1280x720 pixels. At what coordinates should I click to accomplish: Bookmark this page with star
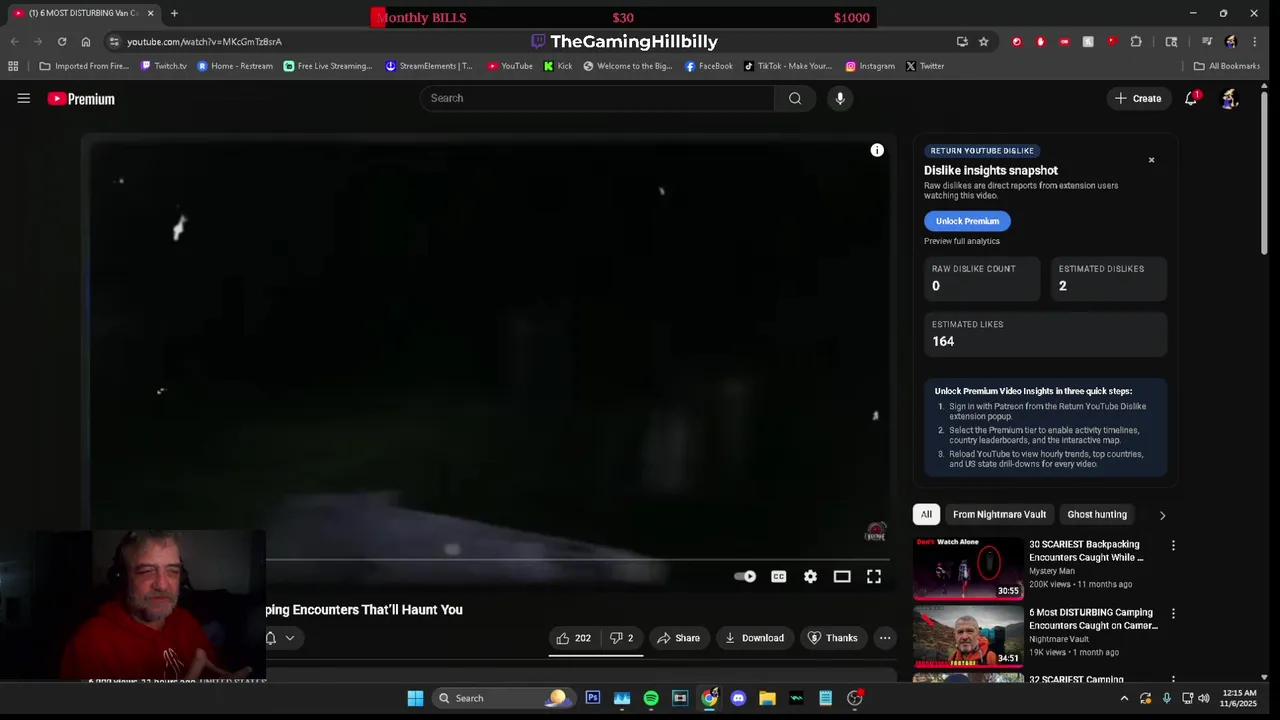coord(984,41)
